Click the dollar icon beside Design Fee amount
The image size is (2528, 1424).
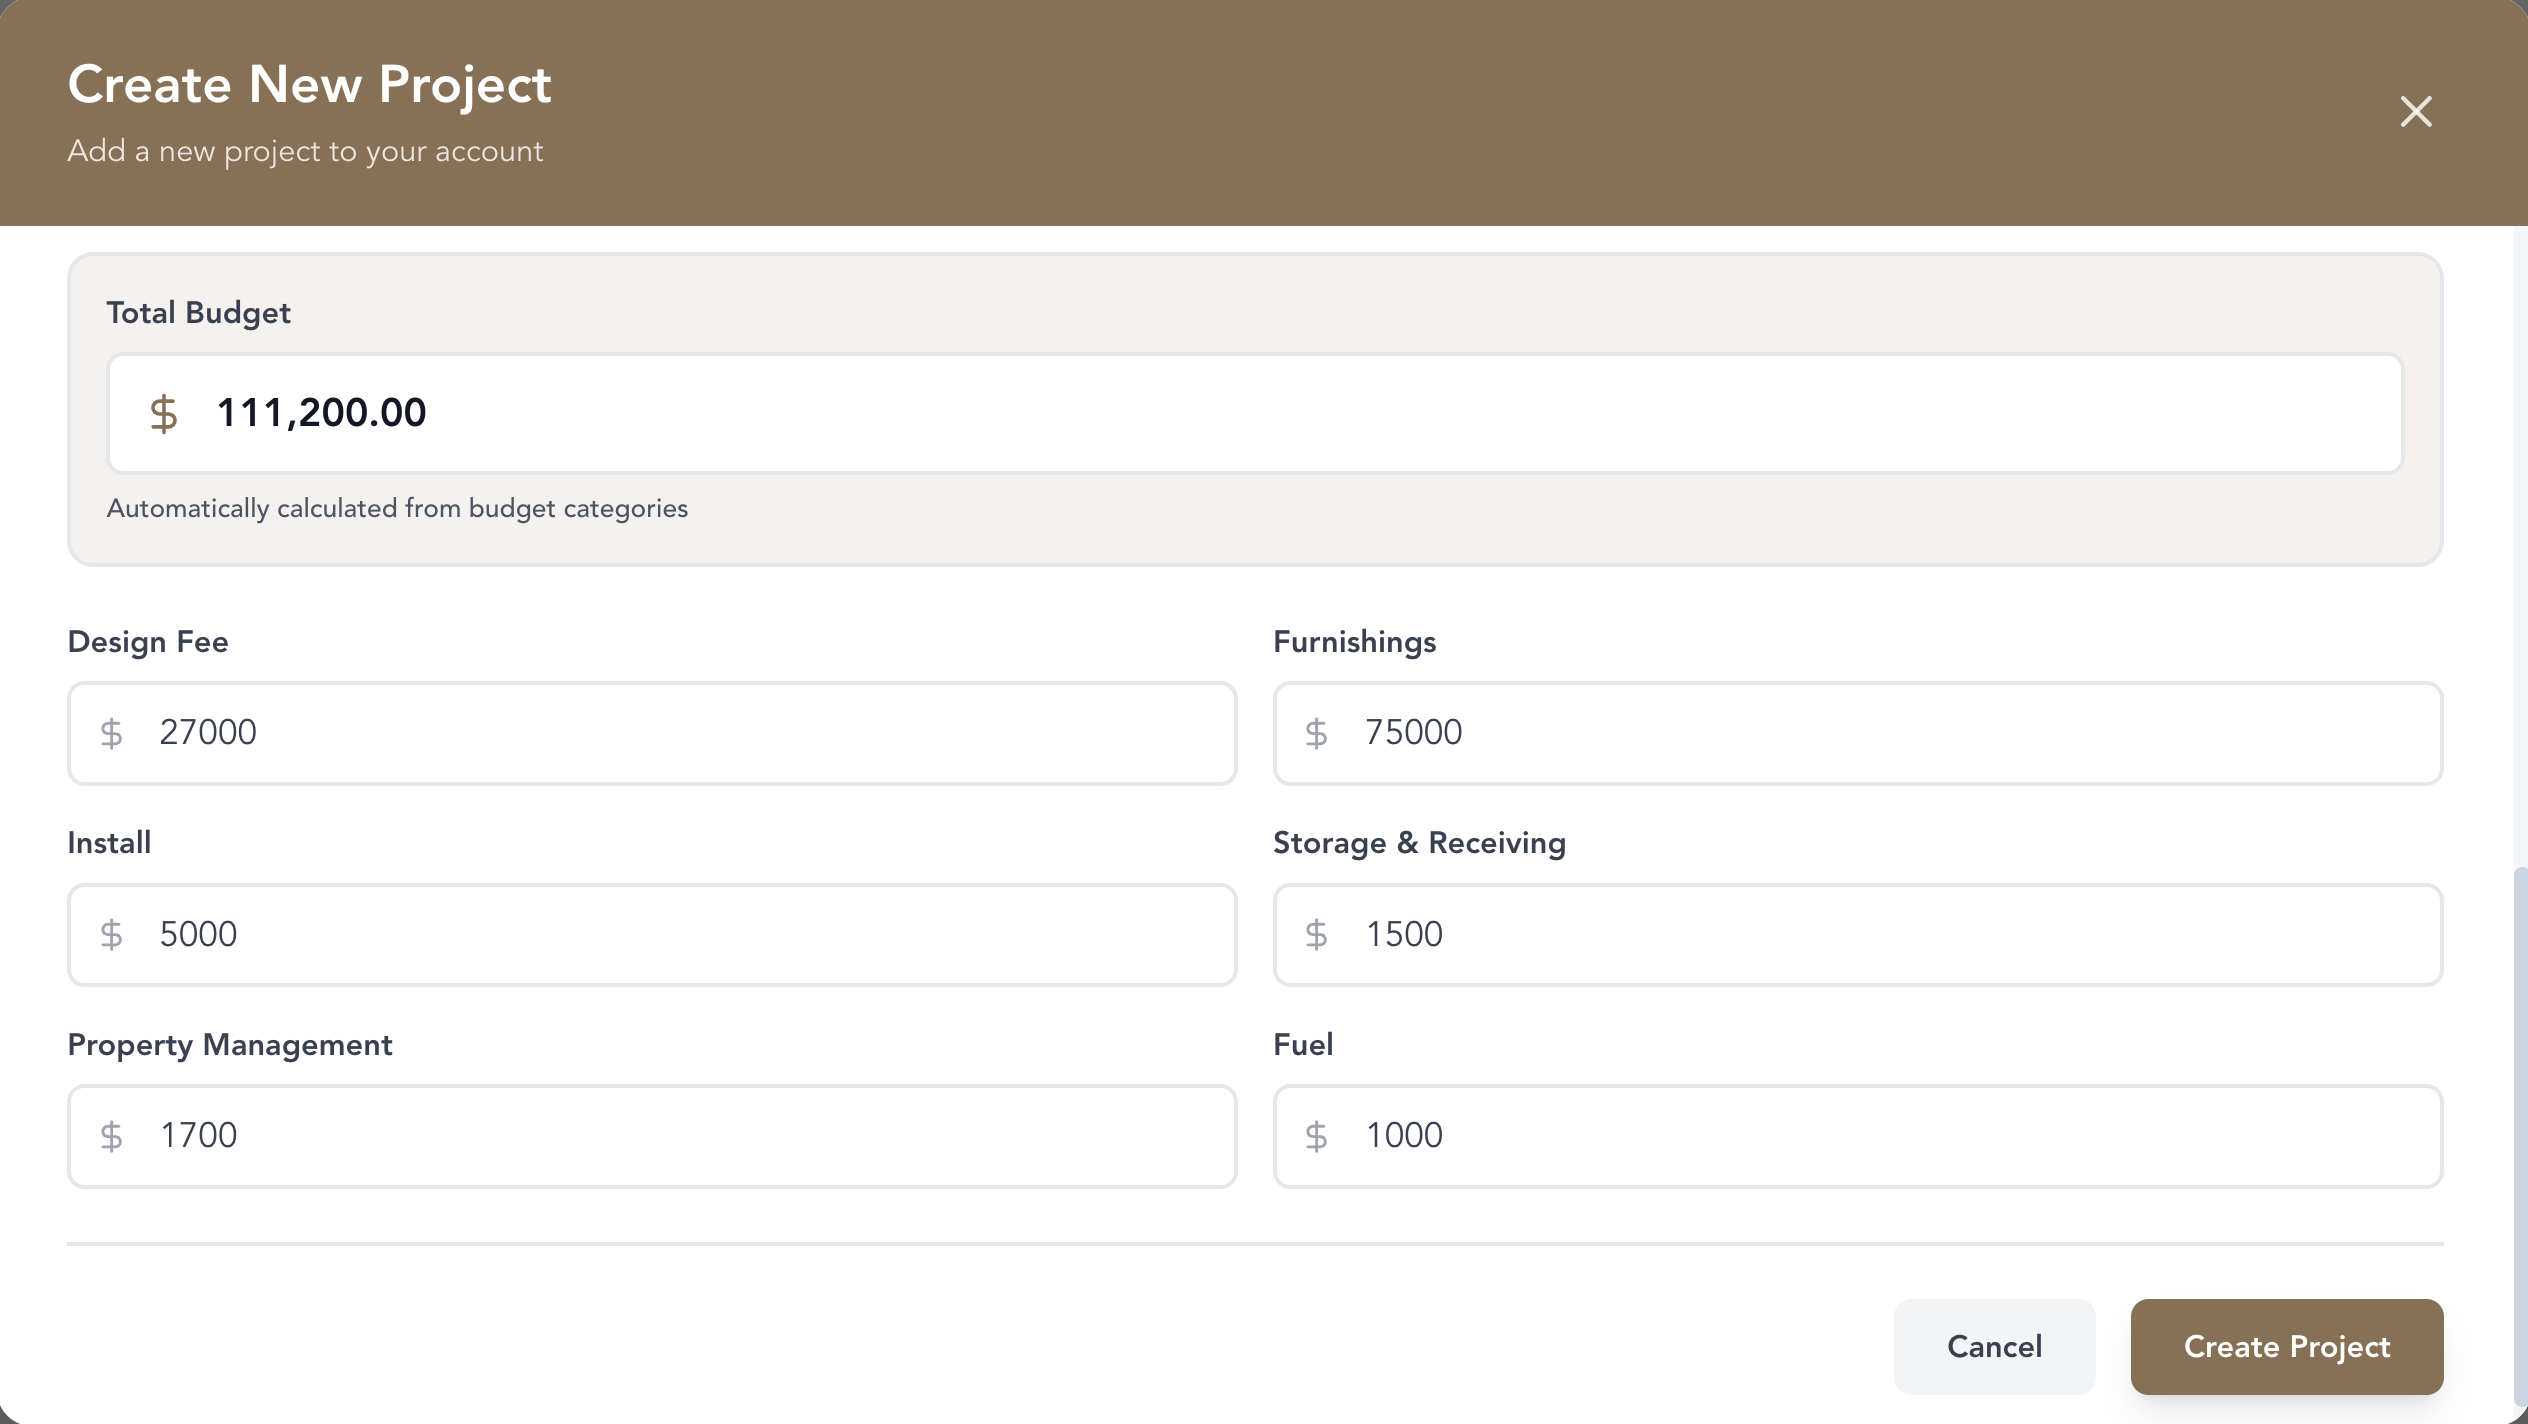(113, 733)
